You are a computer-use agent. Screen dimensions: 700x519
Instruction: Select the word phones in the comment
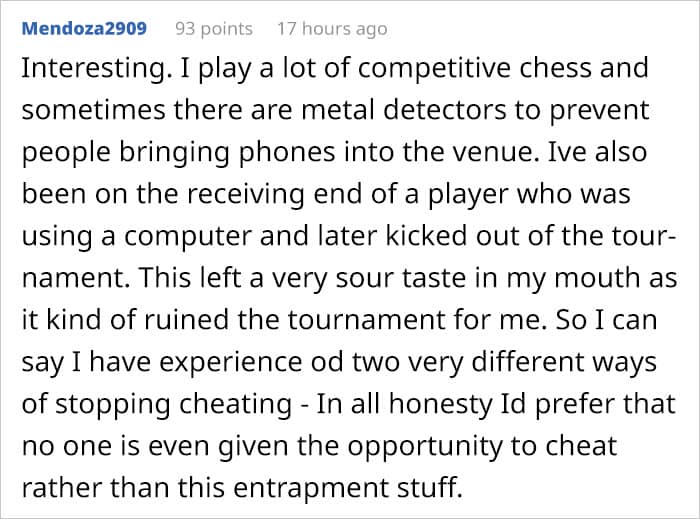point(287,153)
